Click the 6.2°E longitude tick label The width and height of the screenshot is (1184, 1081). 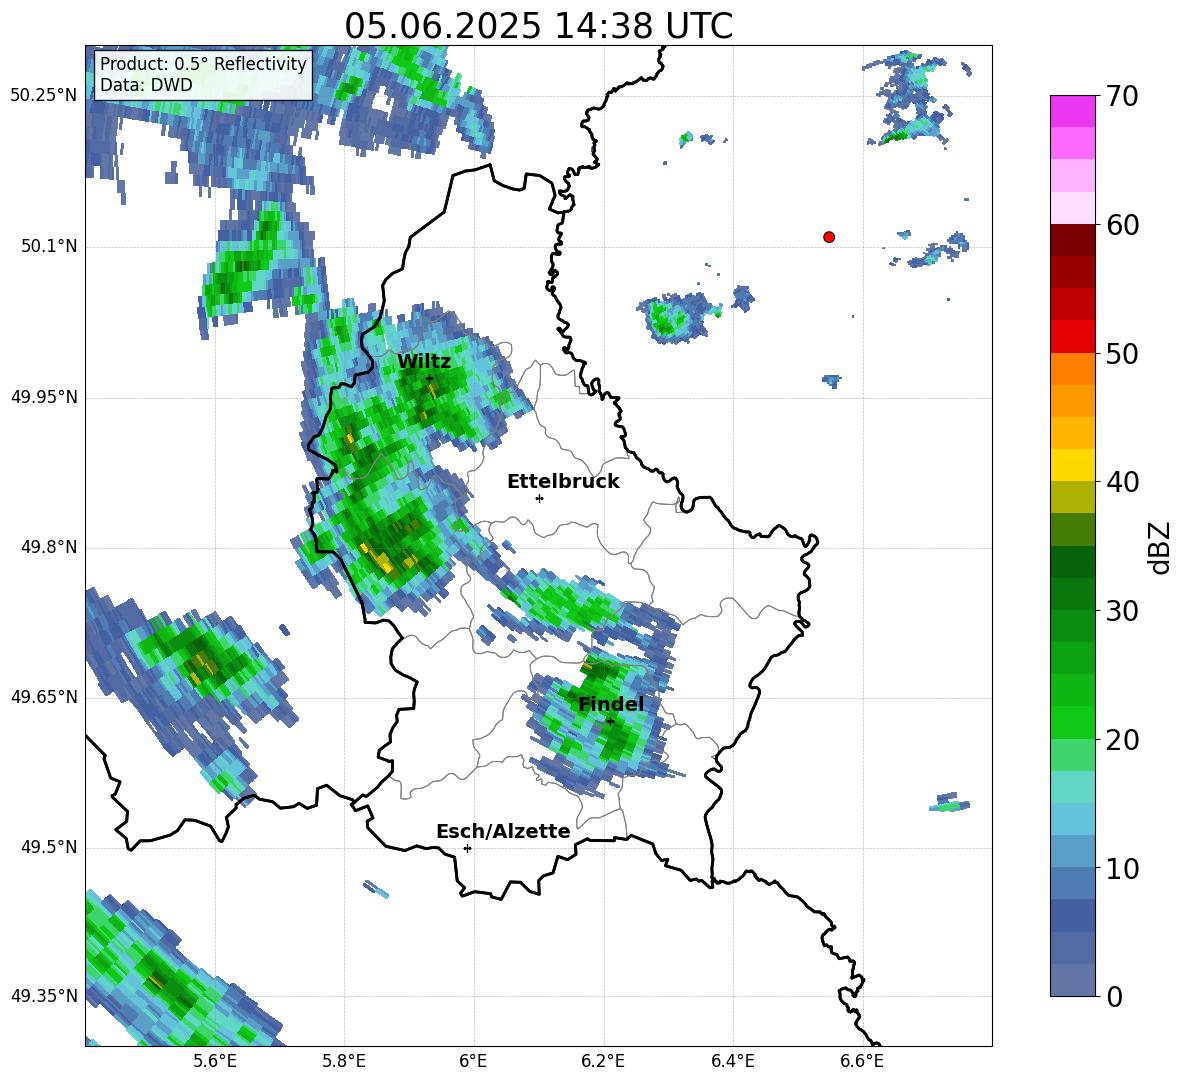coord(603,1061)
